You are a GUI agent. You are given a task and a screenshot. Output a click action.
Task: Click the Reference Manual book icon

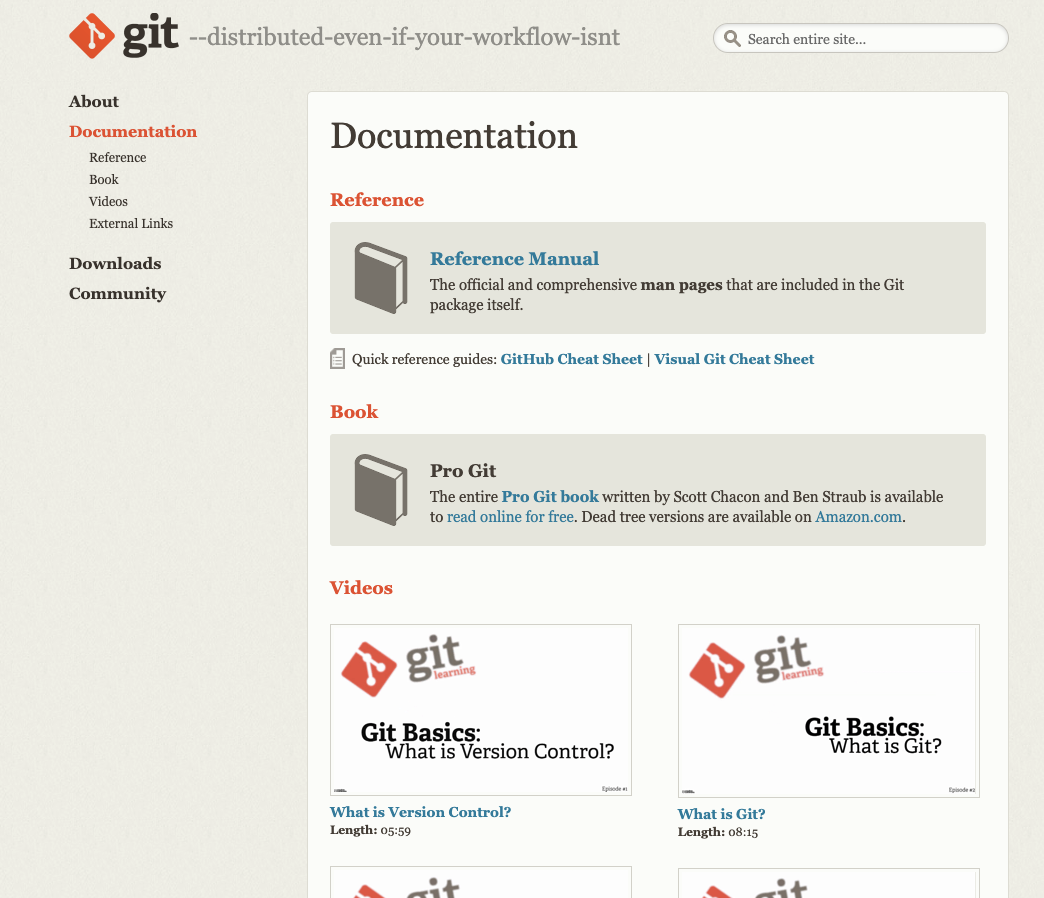(x=381, y=278)
